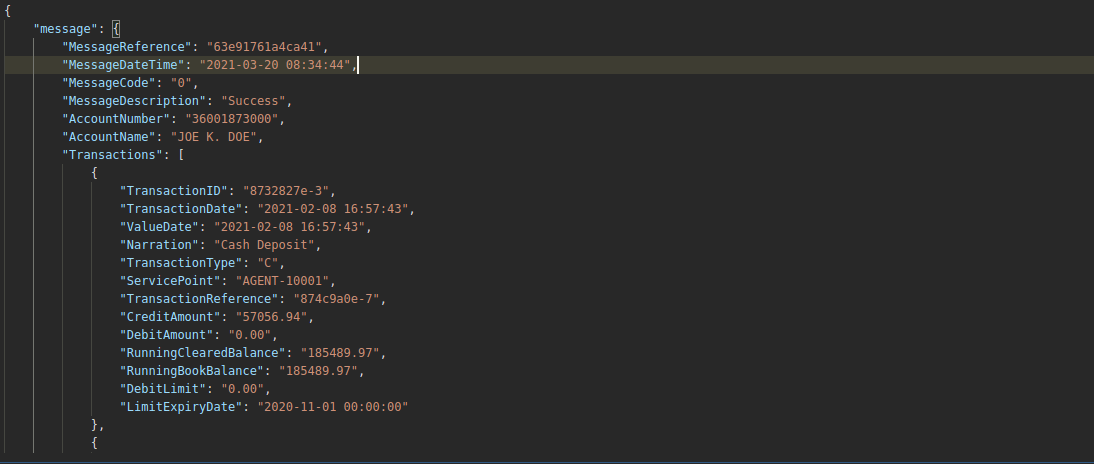The width and height of the screenshot is (1094, 464).
Task: Select the value "JOE K. DOE"
Action: pyautogui.click(x=213, y=137)
